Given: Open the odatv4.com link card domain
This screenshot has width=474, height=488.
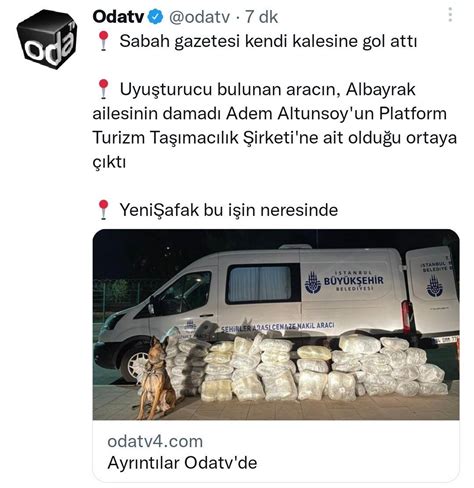Looking at the screenshot, I should (155, 441).
